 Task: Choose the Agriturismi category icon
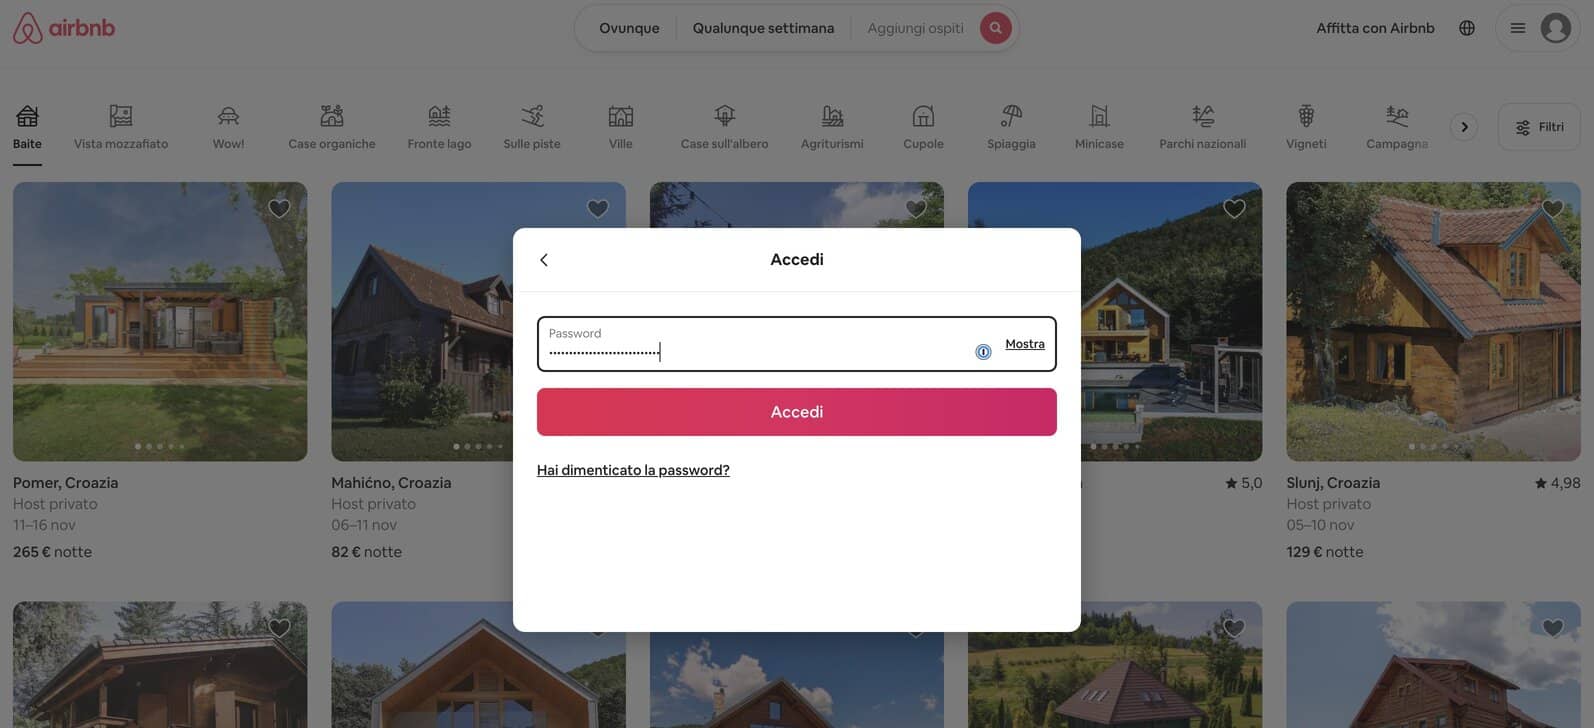pyautogui.click(x=832, y=116)
